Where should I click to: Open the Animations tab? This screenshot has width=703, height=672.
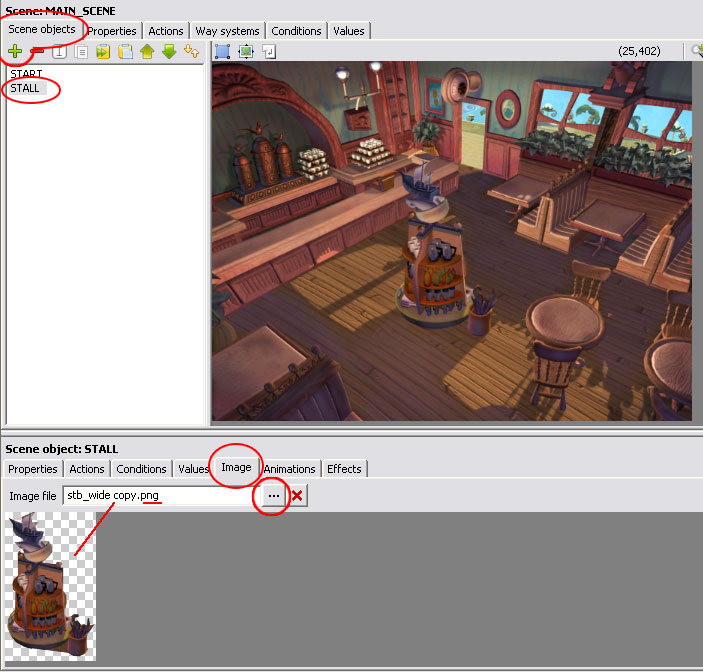(290, 469)
